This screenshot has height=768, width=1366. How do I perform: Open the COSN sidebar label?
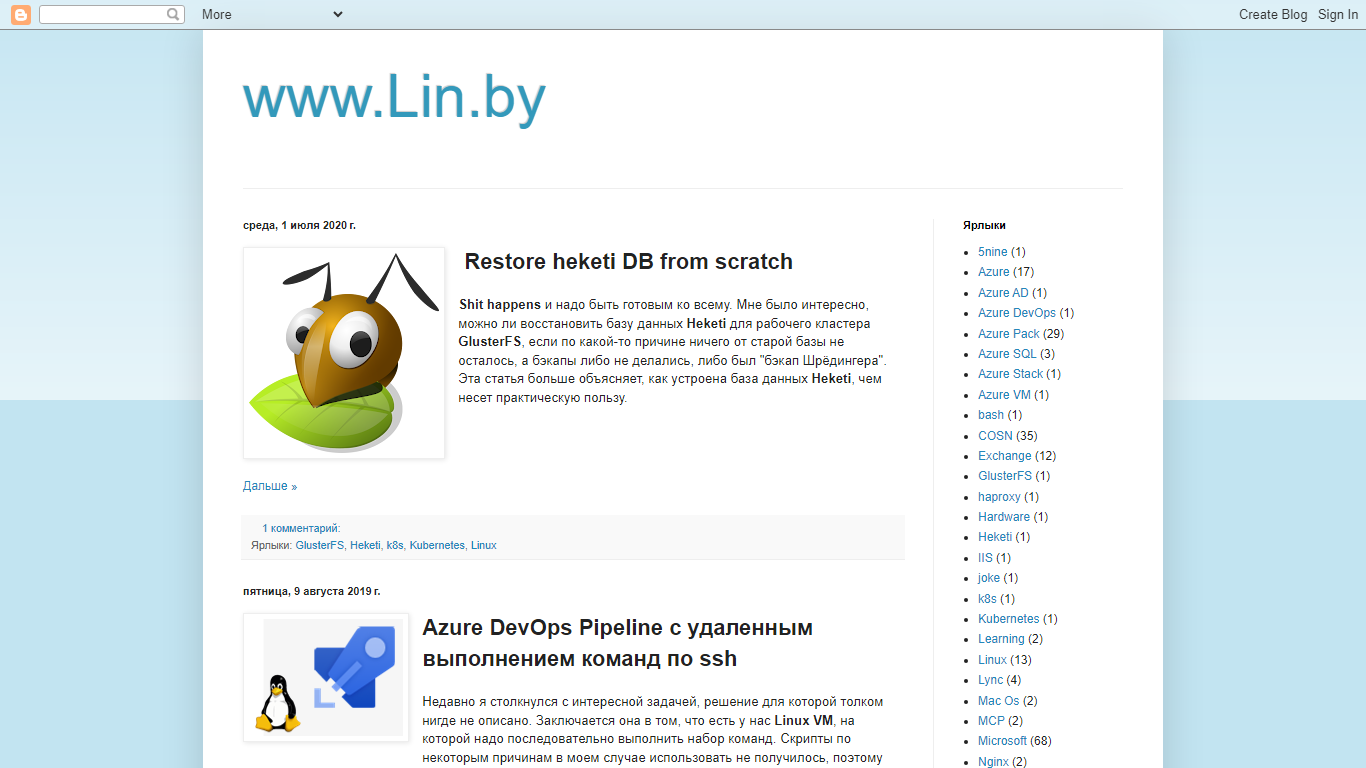point(995,436)
